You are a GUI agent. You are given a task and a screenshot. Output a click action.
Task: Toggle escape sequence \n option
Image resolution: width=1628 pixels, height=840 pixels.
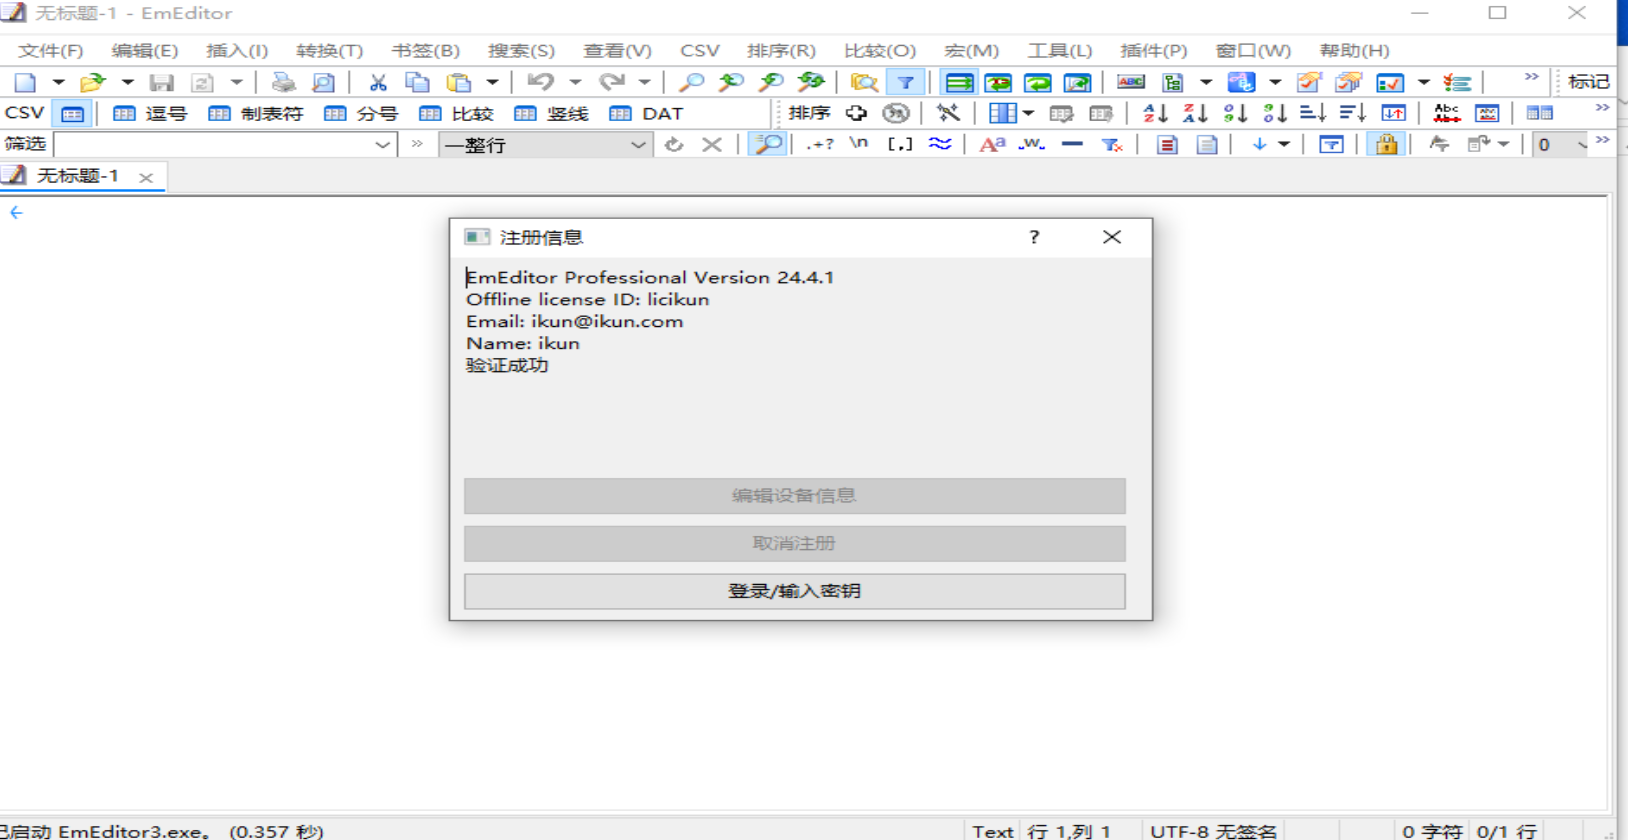(859, 144)
